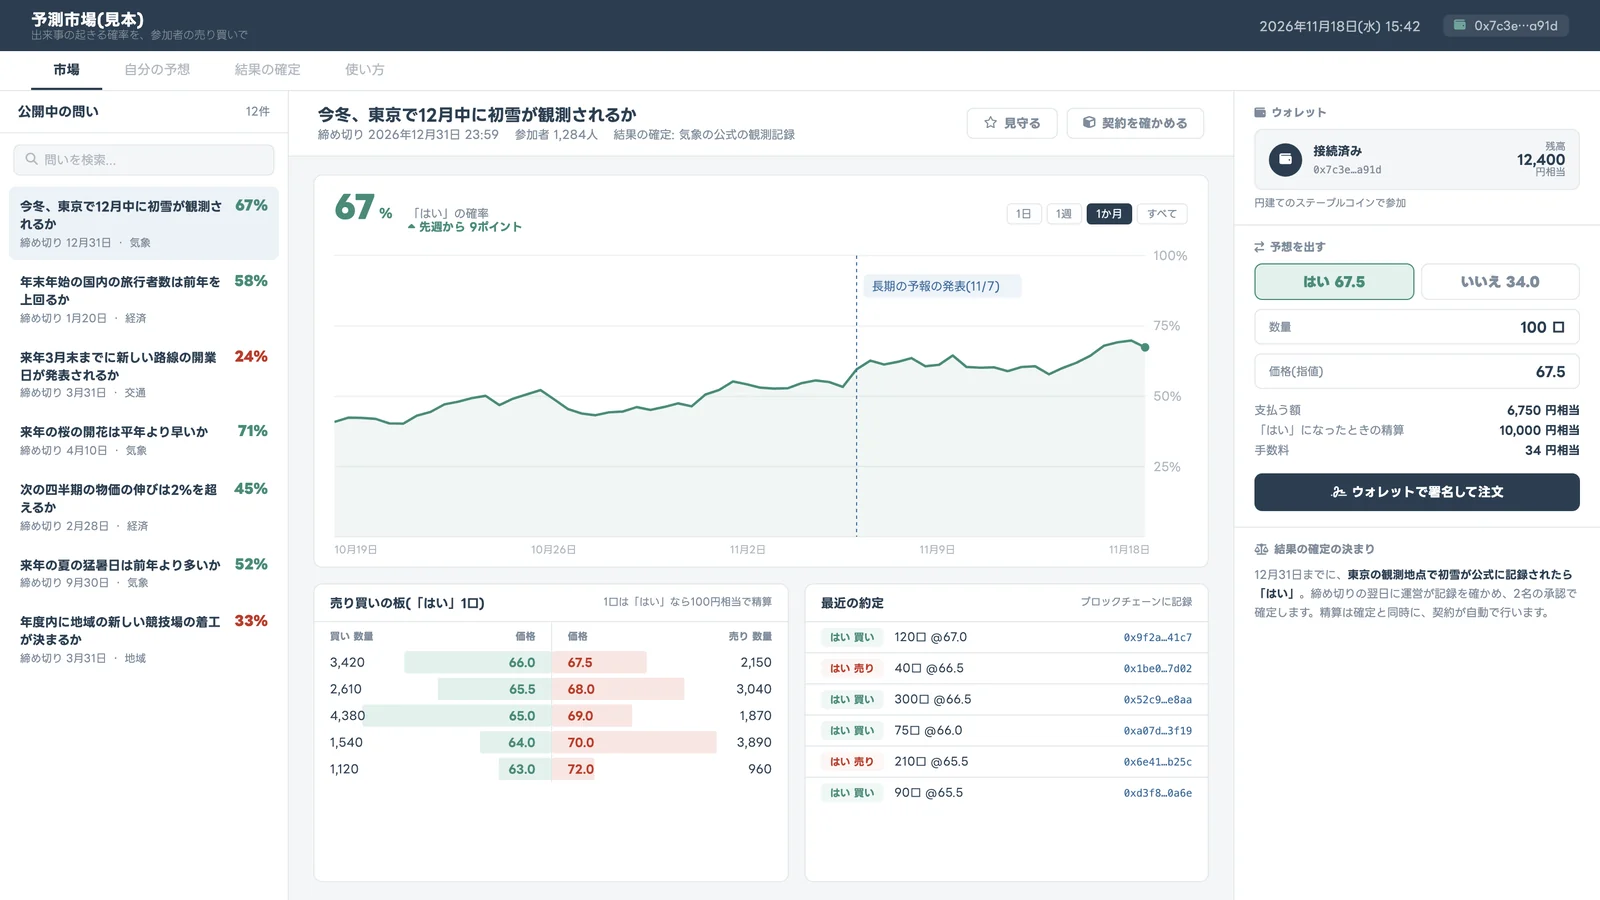Image resolution: width=1600 pixels, height=900 pixels.
Task: Click the cube icon on 契約を確かめる
Action: (x=1089, y=123)
